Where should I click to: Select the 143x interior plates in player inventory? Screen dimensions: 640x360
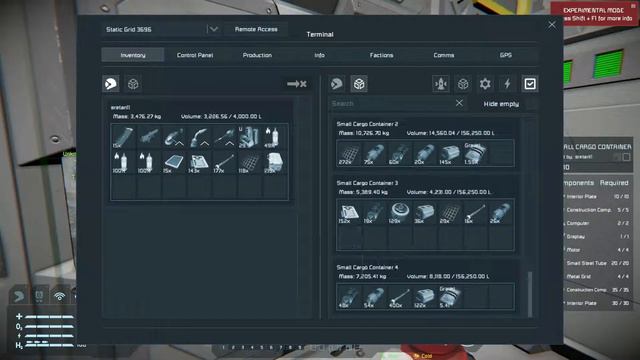point(200,162)
